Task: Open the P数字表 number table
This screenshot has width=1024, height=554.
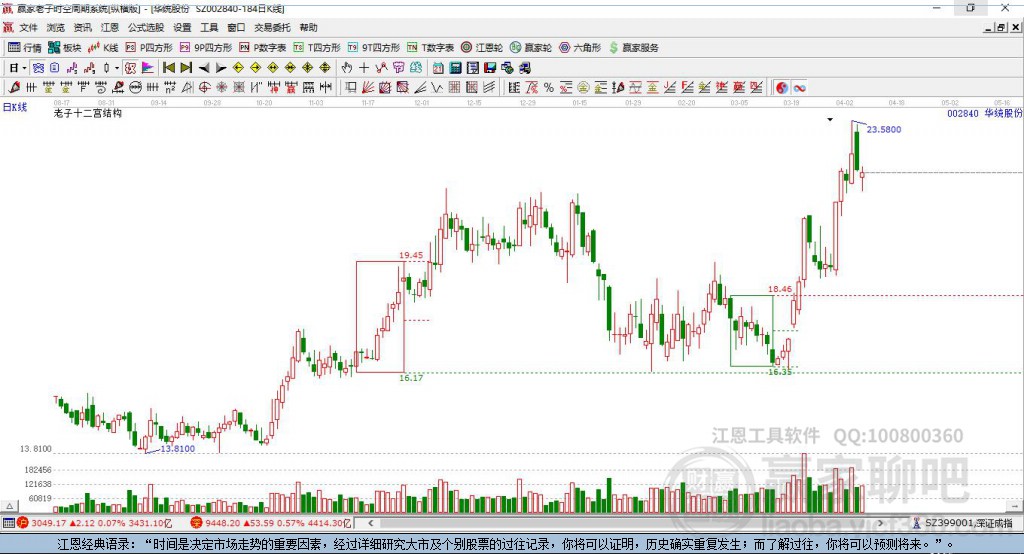Action: coord(263,48)
